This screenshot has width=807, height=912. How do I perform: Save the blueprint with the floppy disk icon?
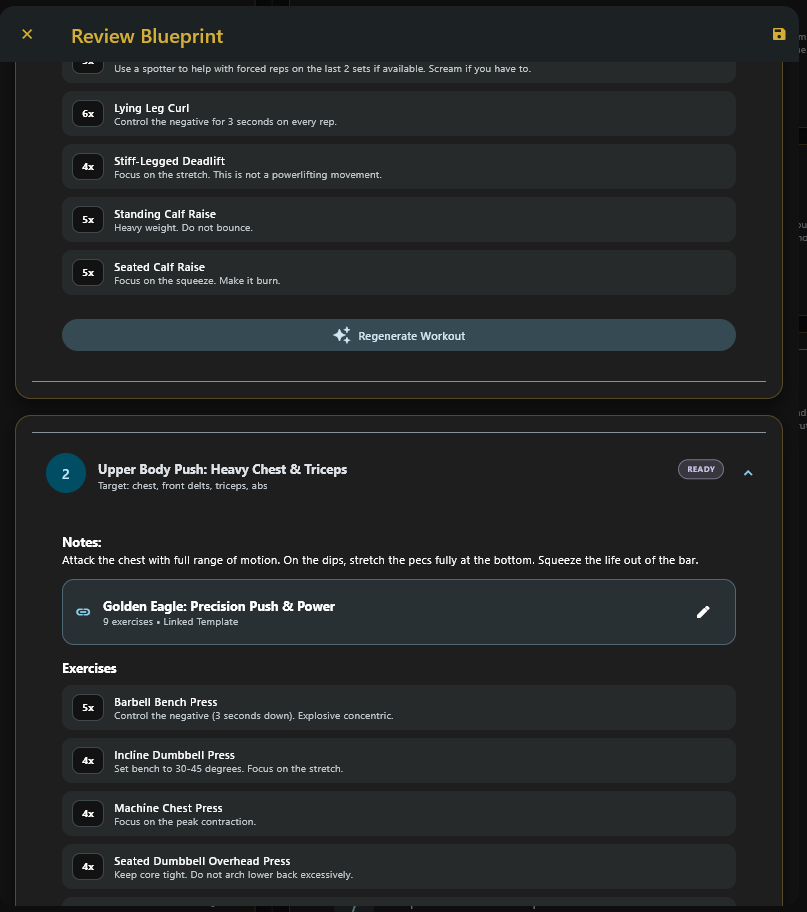click(x=779, y=33)
